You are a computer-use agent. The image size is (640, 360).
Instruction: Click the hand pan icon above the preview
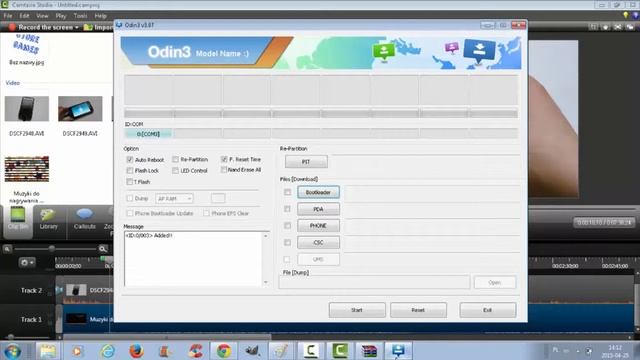tap(605, 27)
